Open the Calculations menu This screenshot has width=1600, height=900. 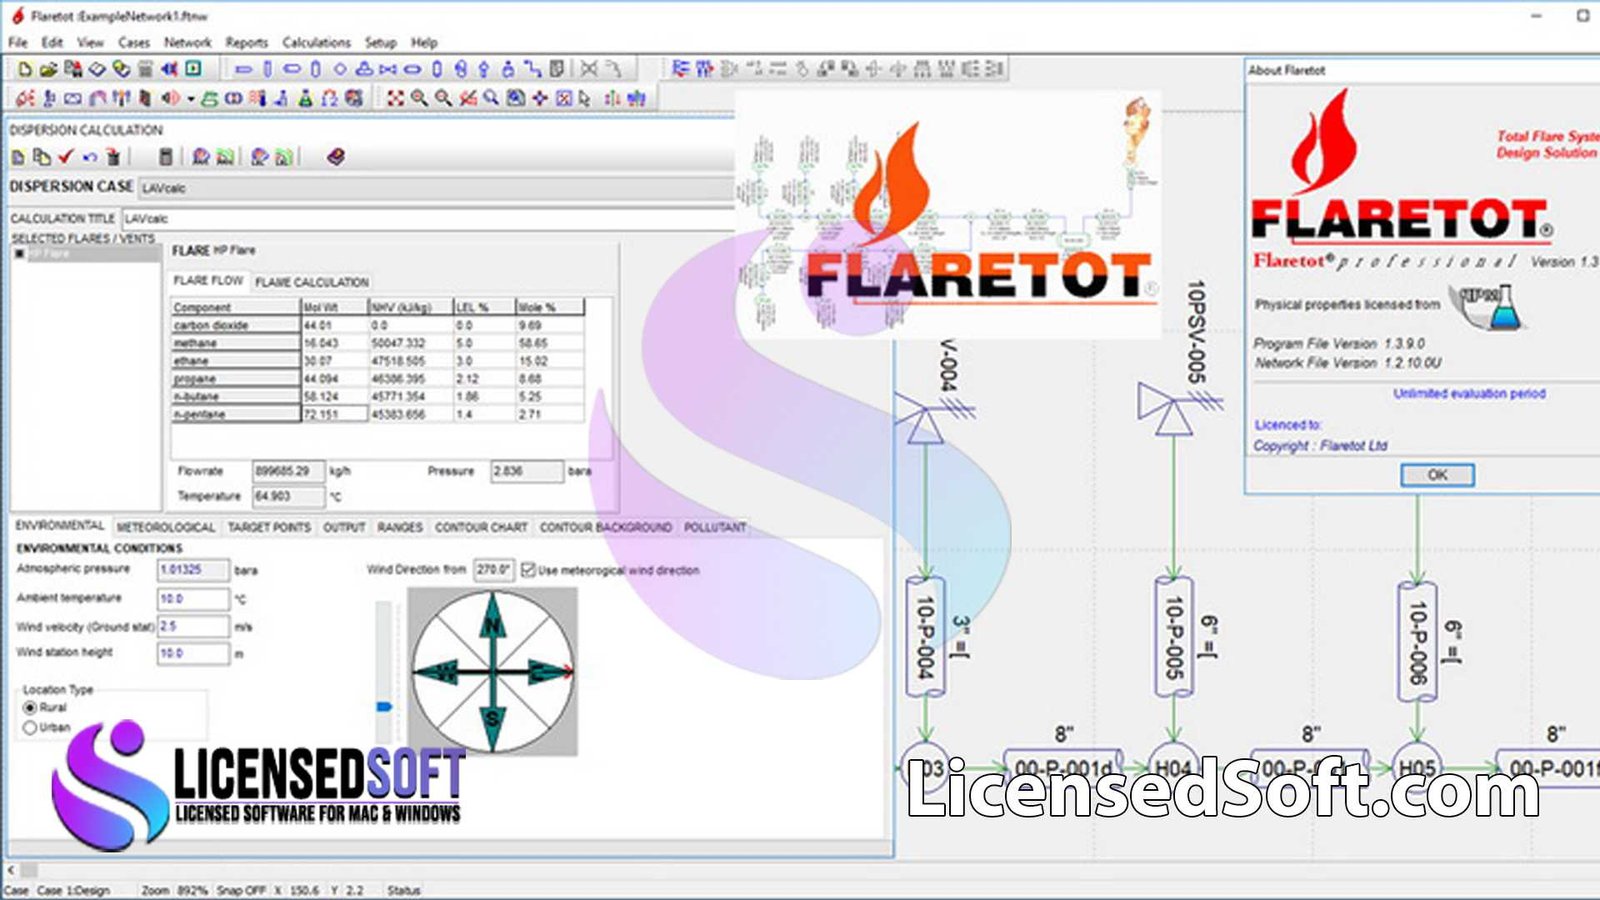316,43
